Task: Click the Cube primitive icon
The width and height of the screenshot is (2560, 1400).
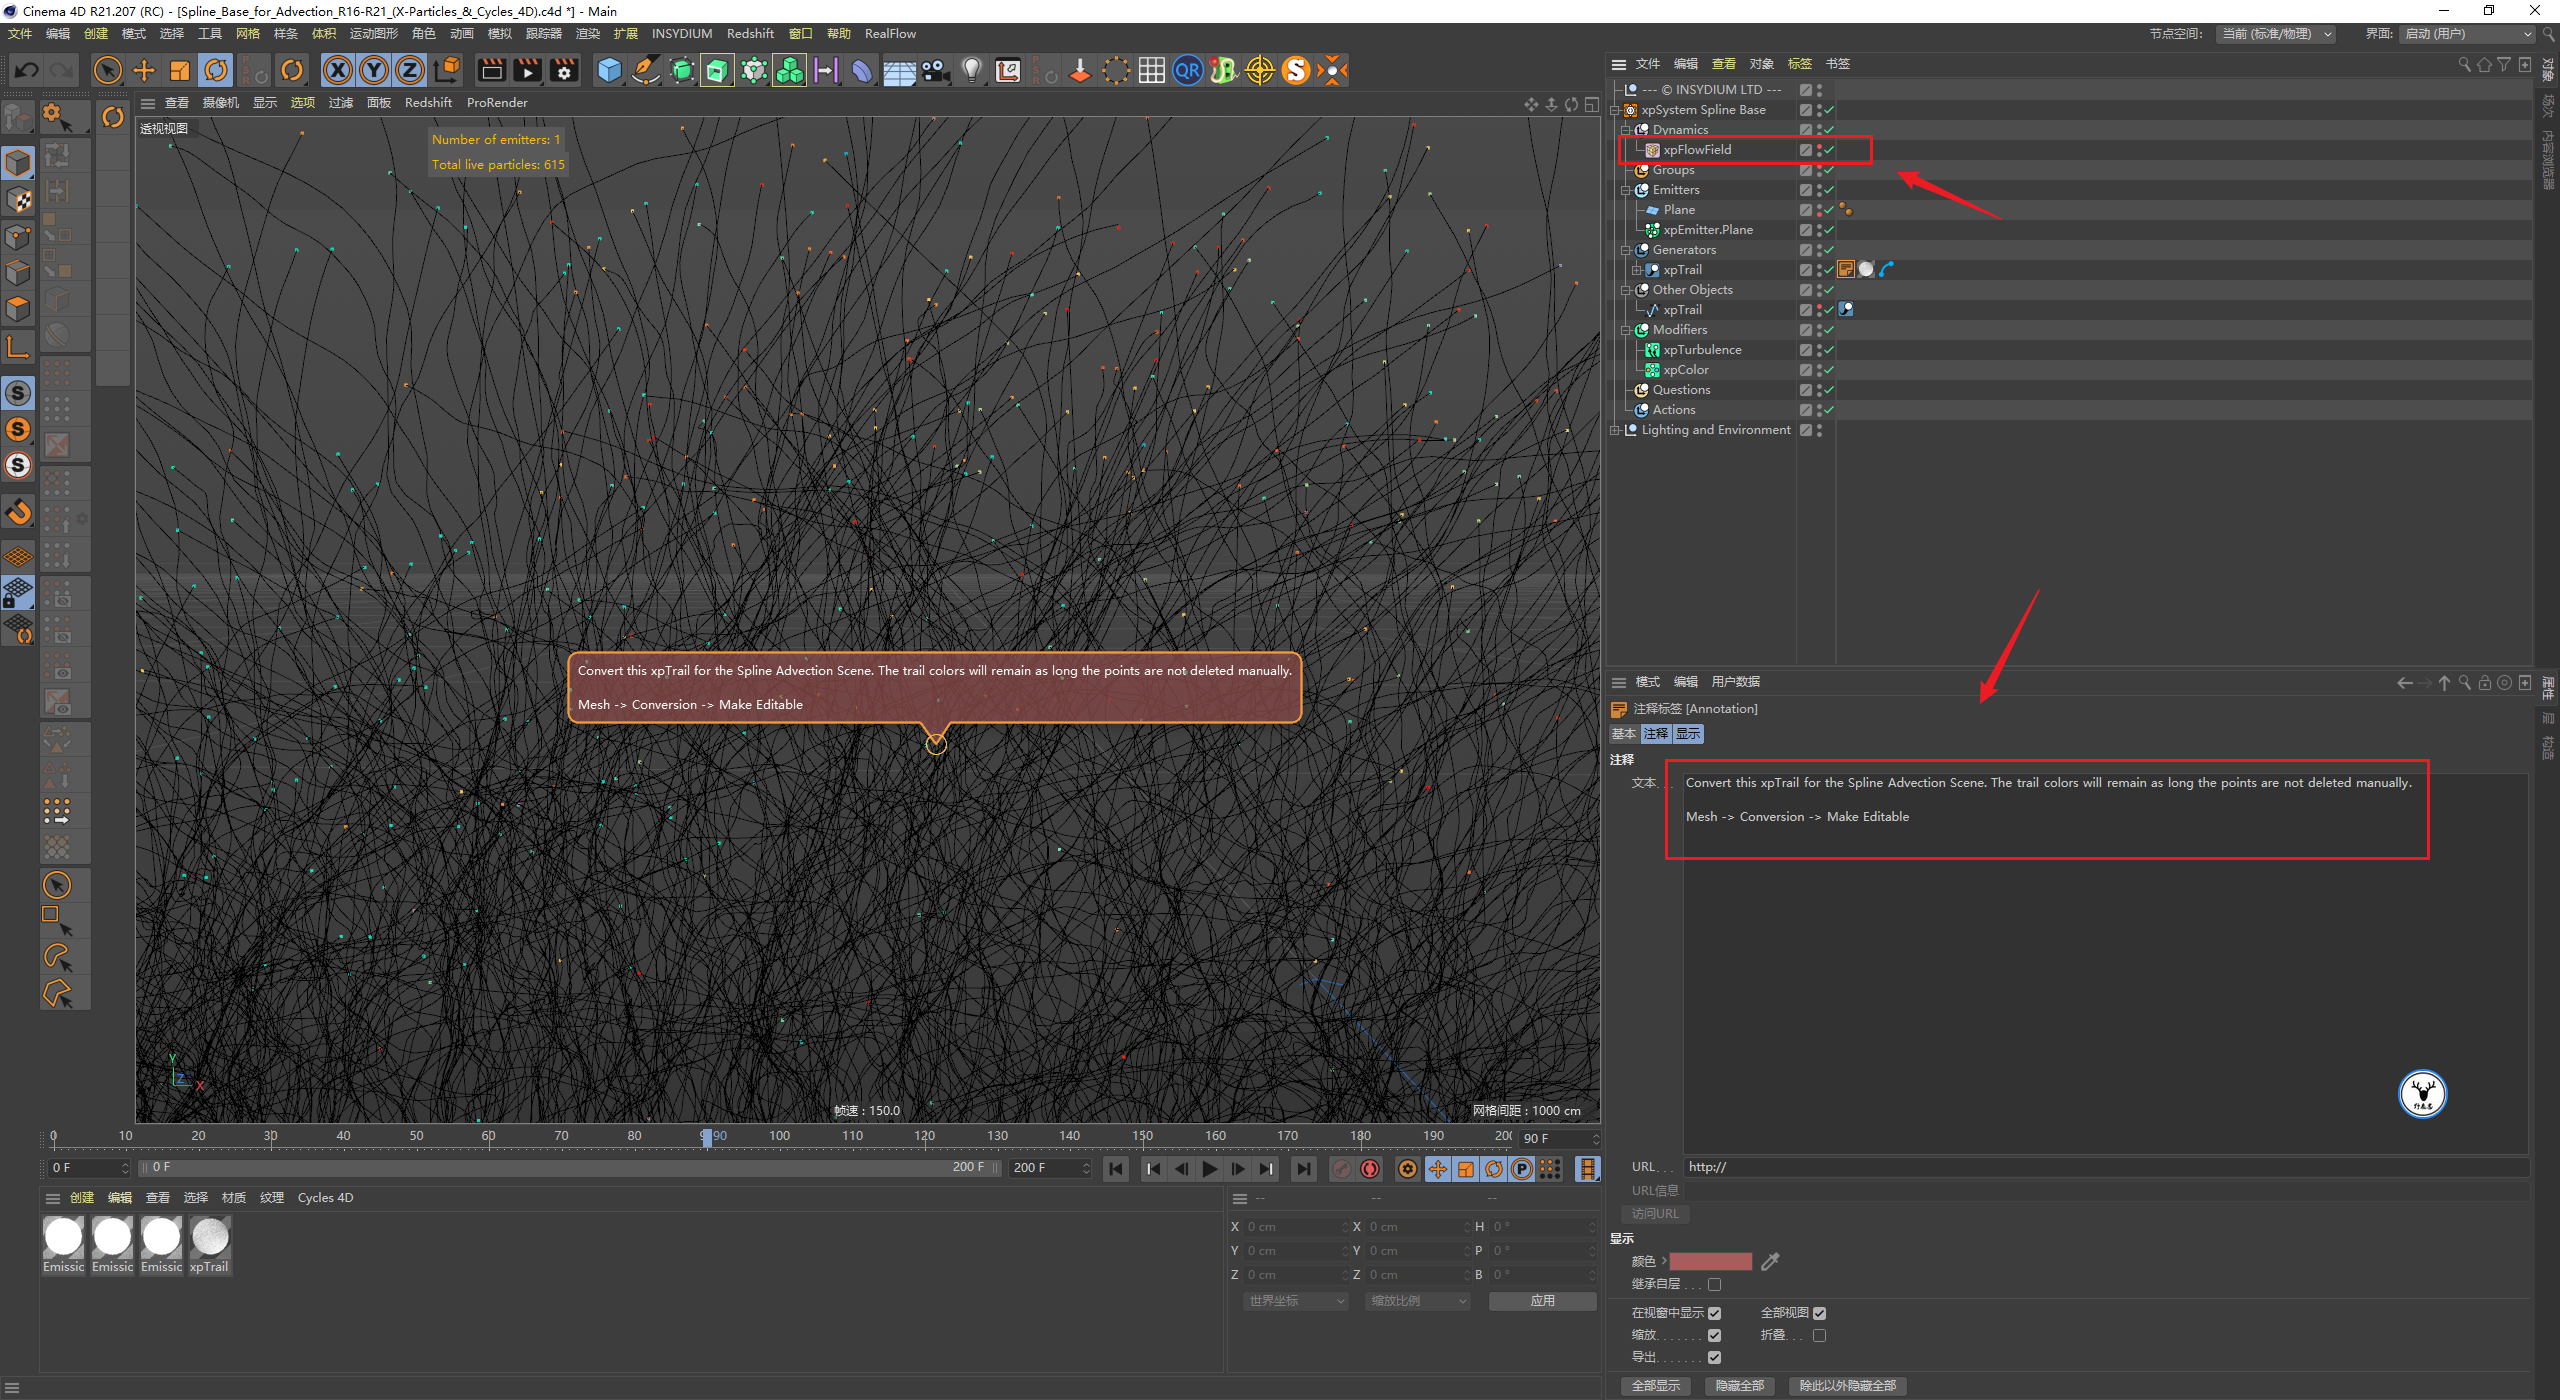Action: (x=609, y=70)
